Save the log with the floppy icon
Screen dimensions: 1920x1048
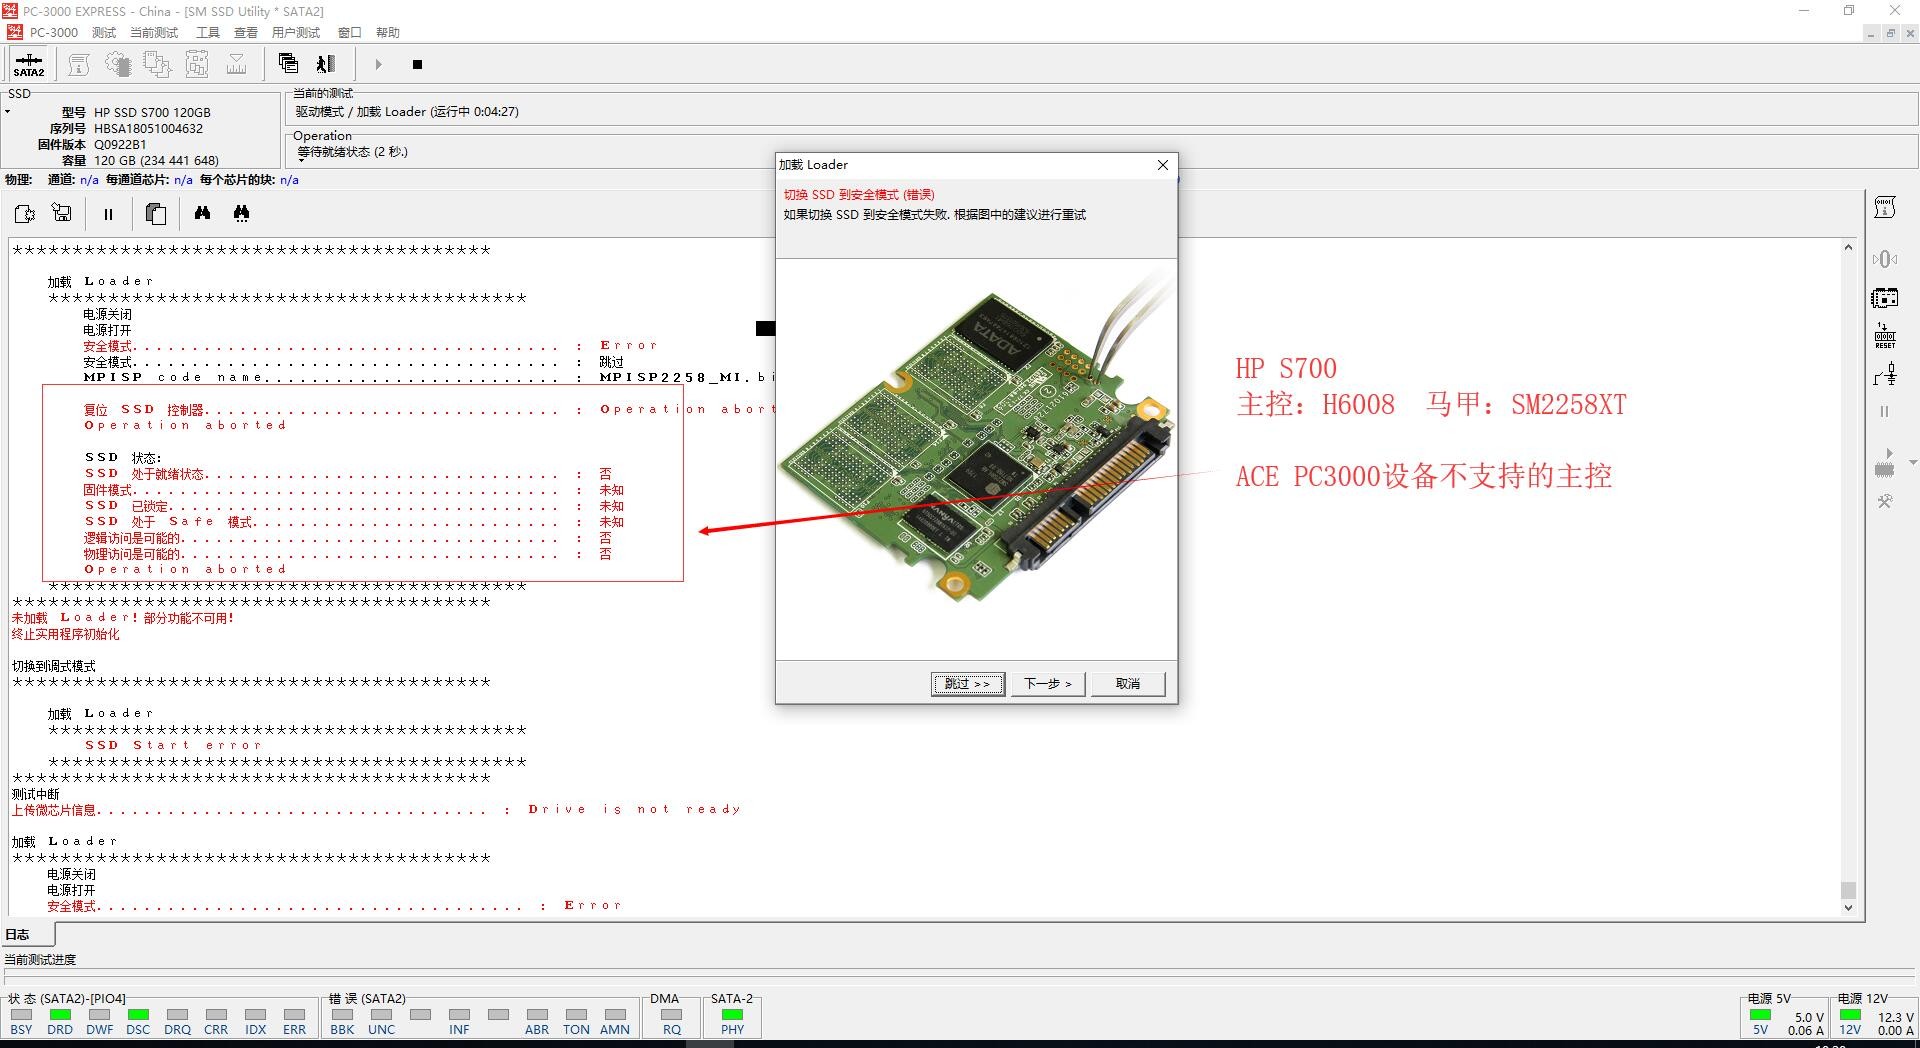[x=62, y=213]
